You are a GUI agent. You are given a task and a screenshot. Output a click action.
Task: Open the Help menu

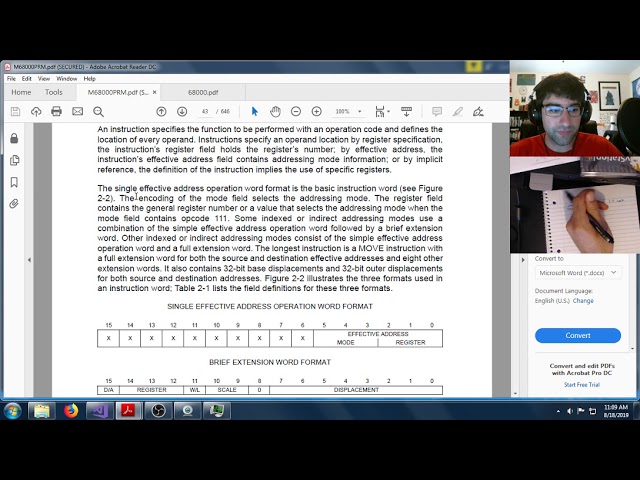pos(89,78)
